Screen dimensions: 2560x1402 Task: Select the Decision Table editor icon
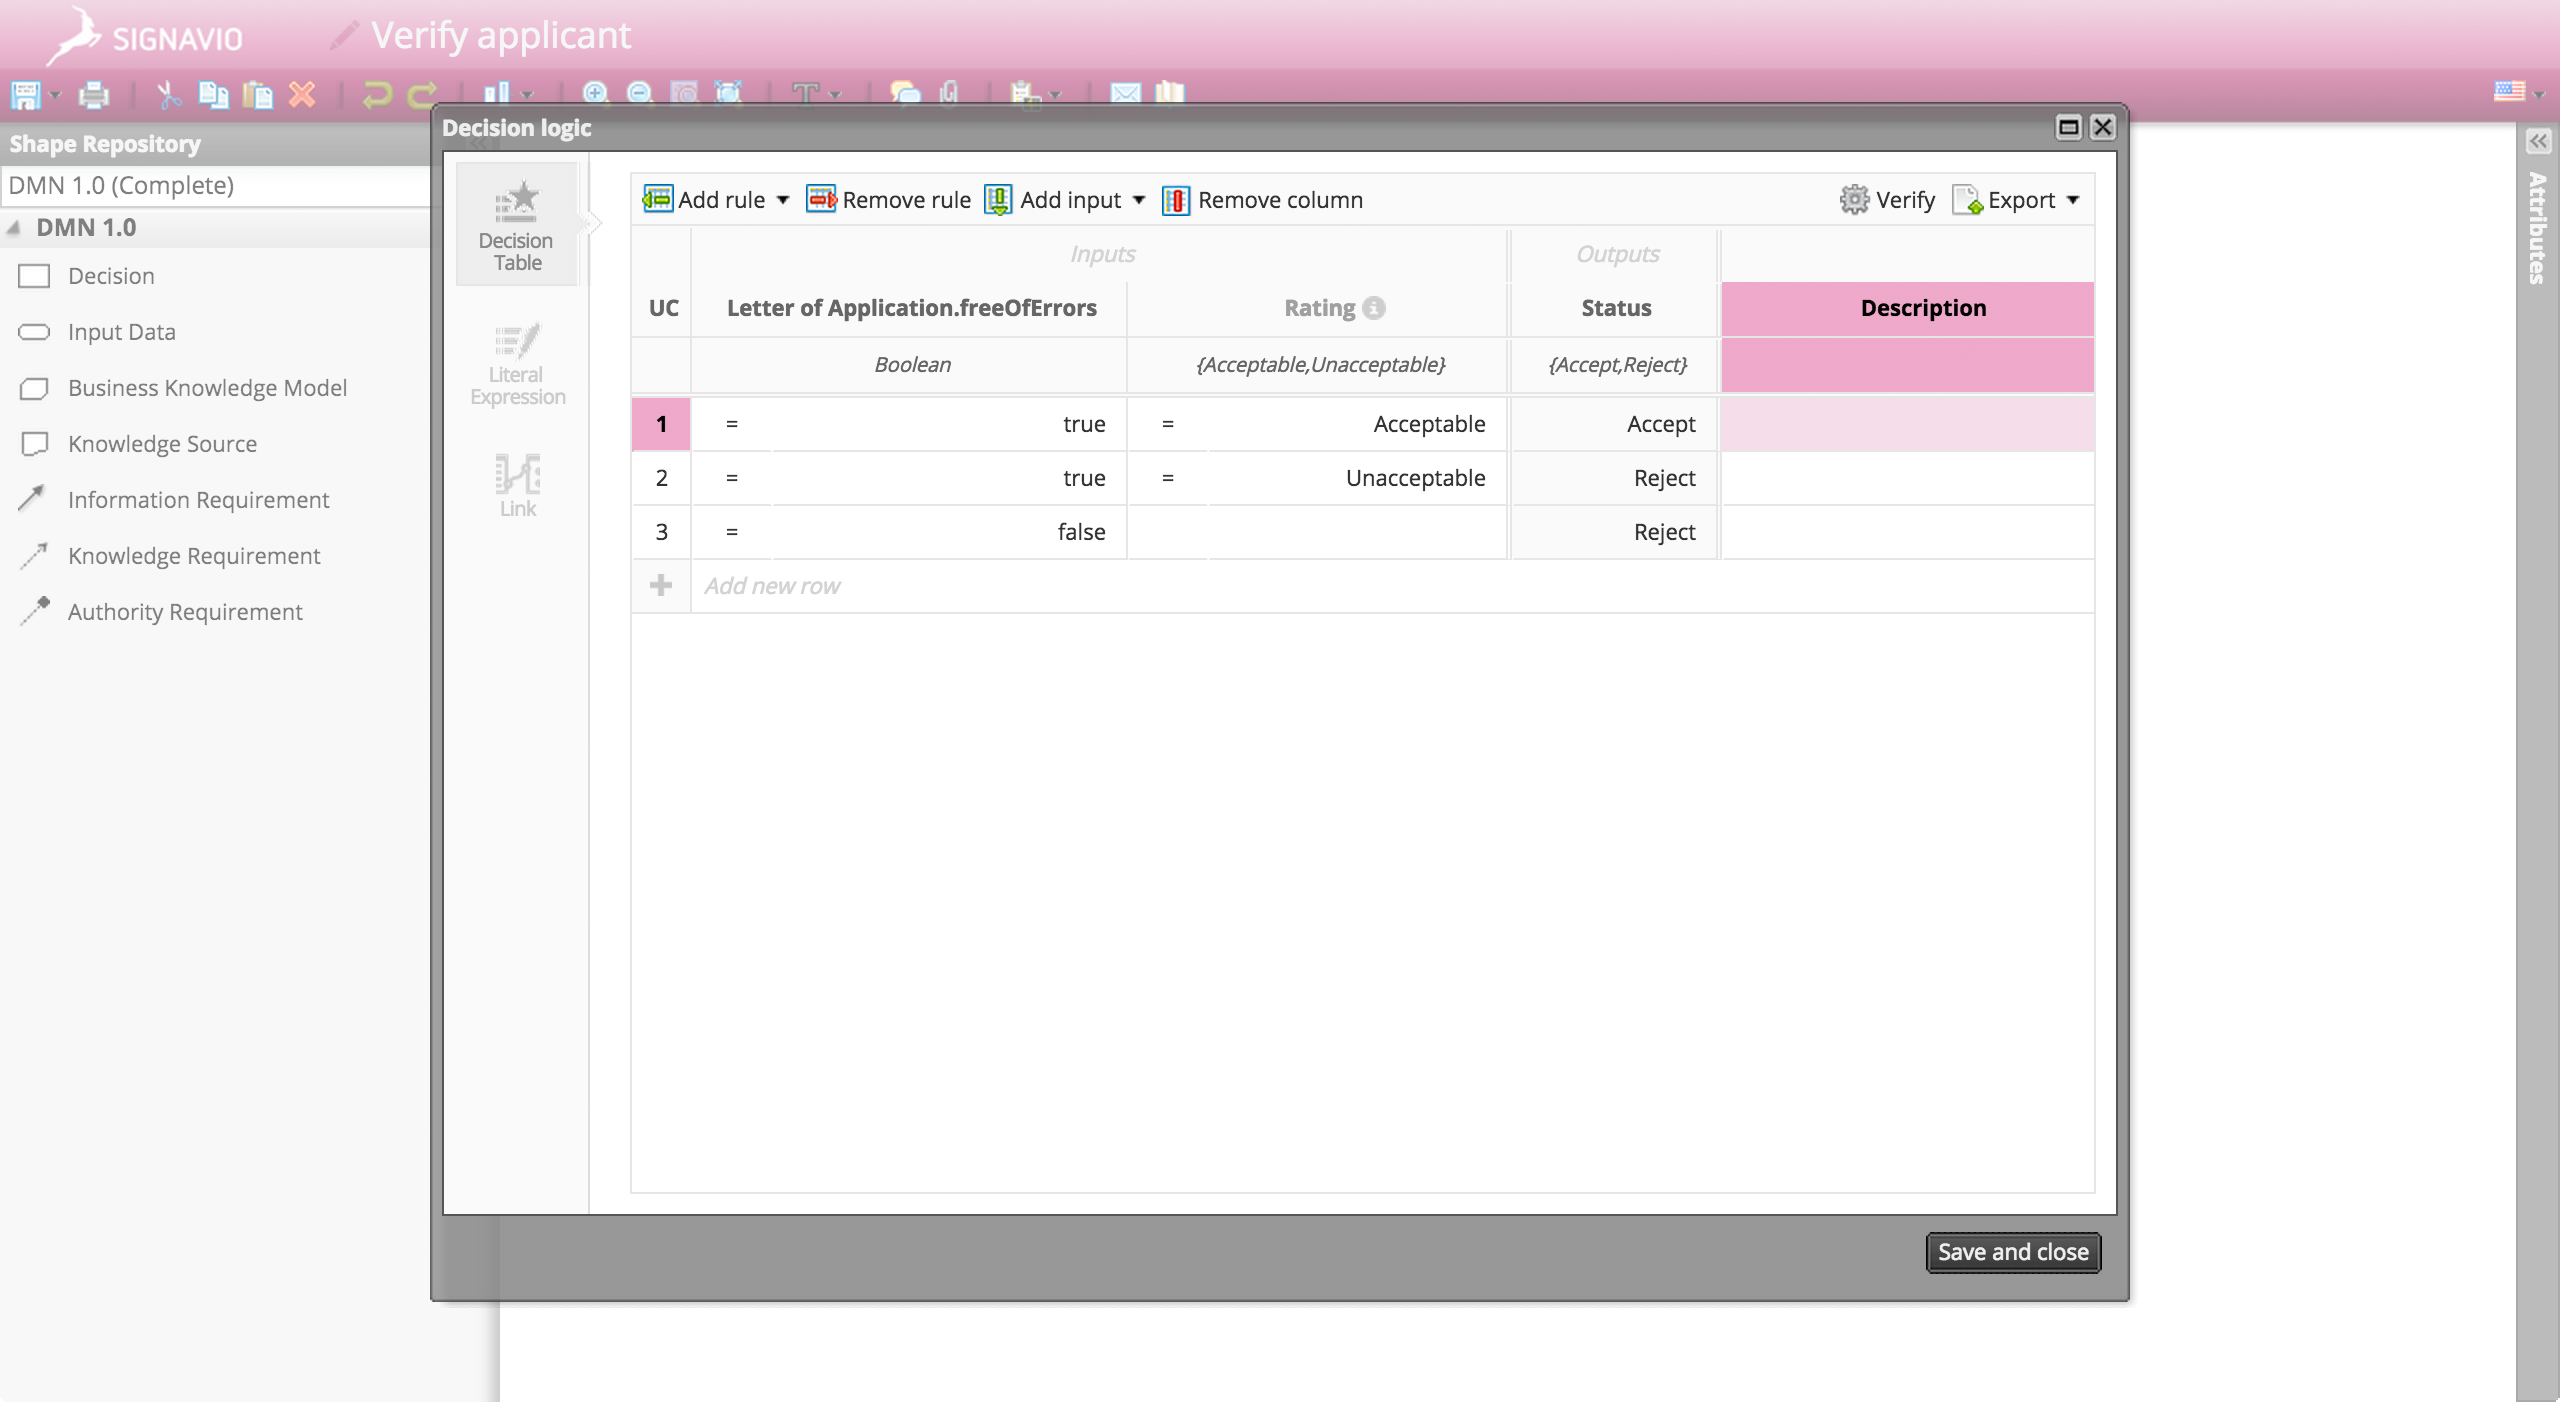click(x=515, y=222)
